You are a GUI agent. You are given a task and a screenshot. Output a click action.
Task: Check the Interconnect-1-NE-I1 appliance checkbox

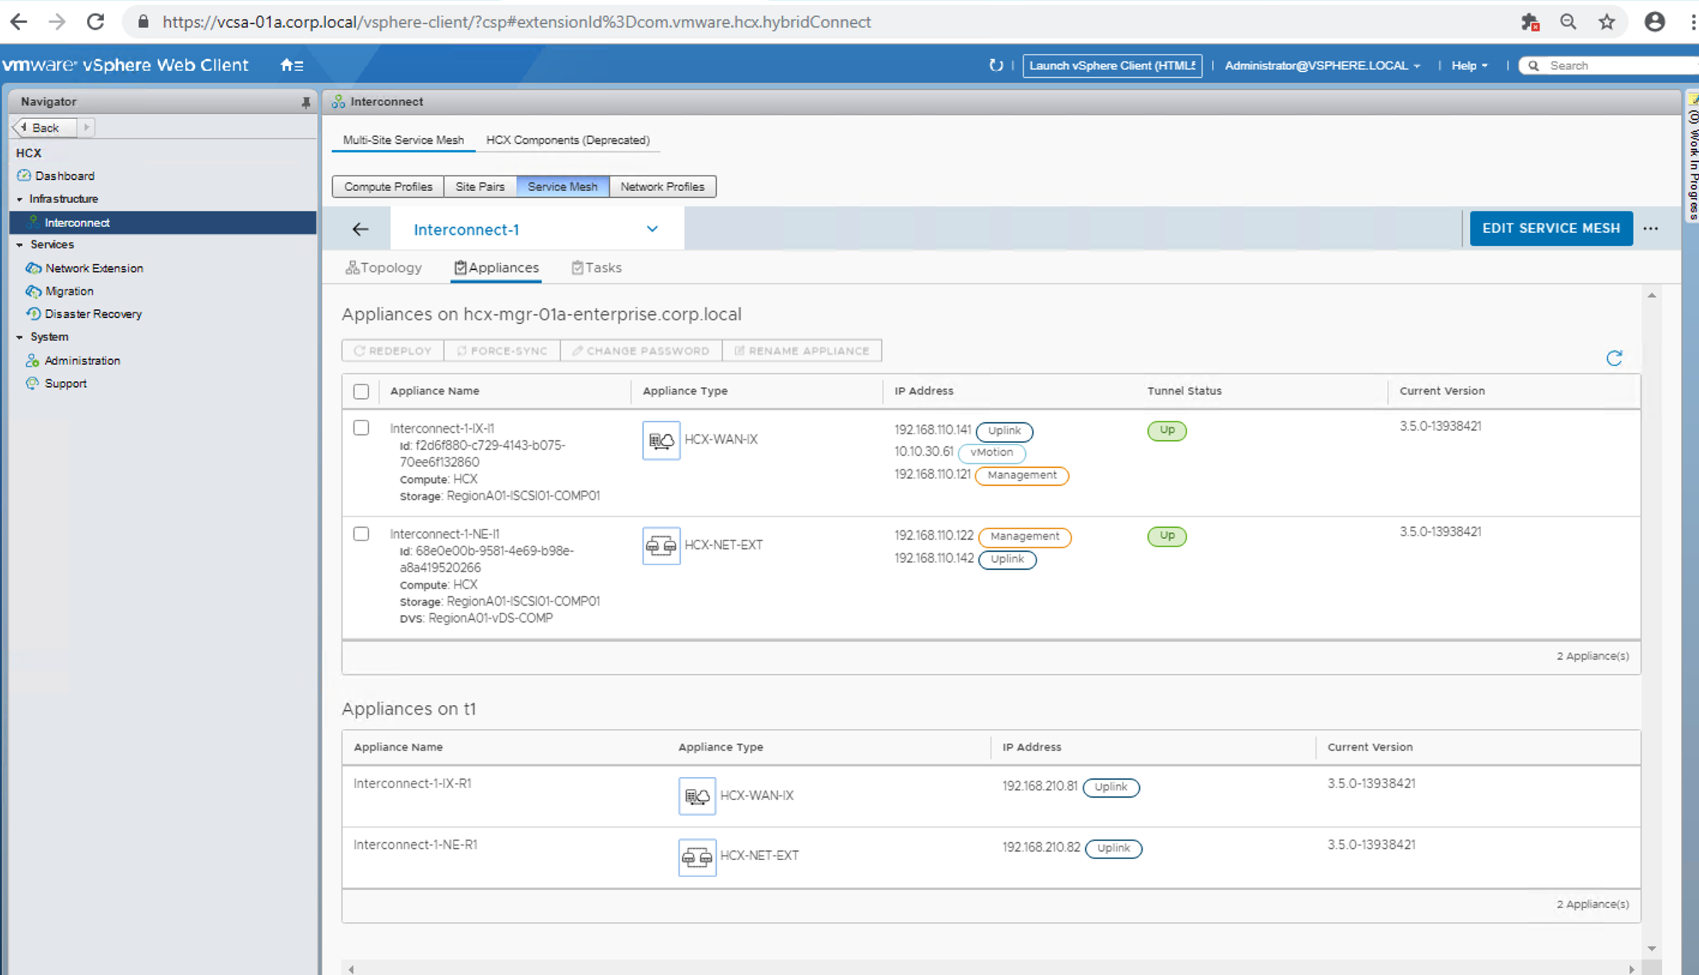tap(361, 534)
